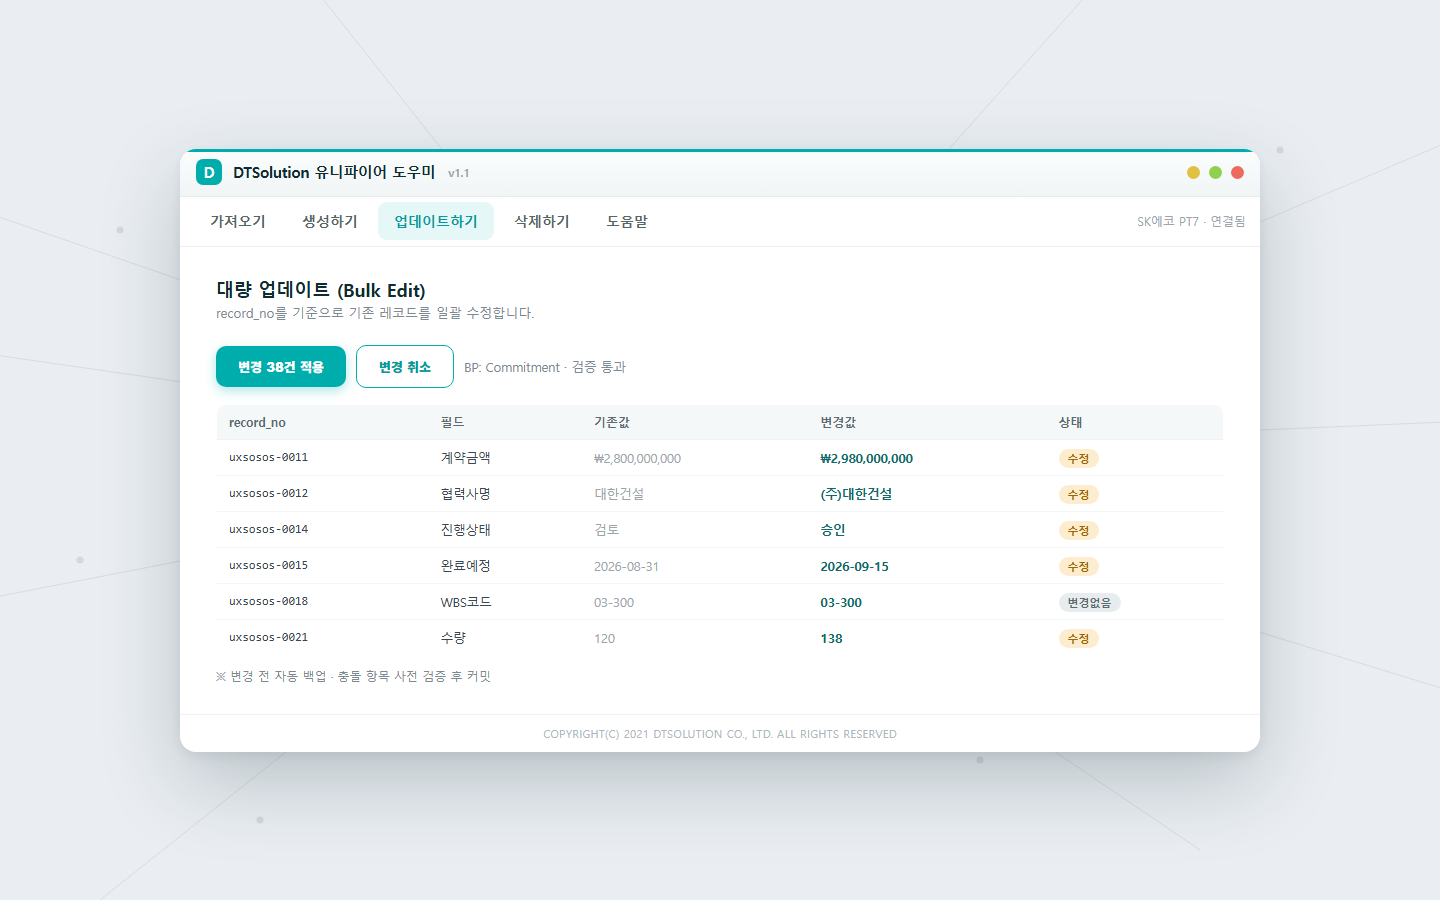Click the 계약금액 field cell

(465, 458)
